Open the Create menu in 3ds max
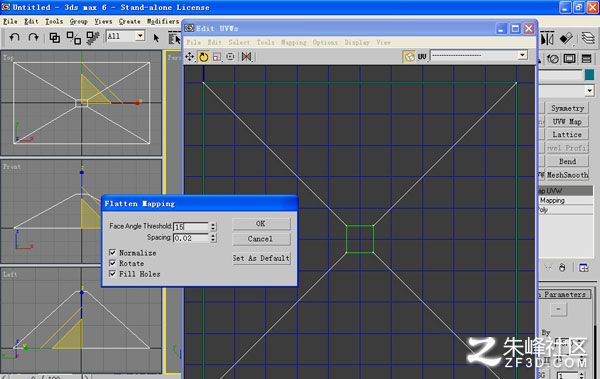The image size is (600, 379). (130, 21)
